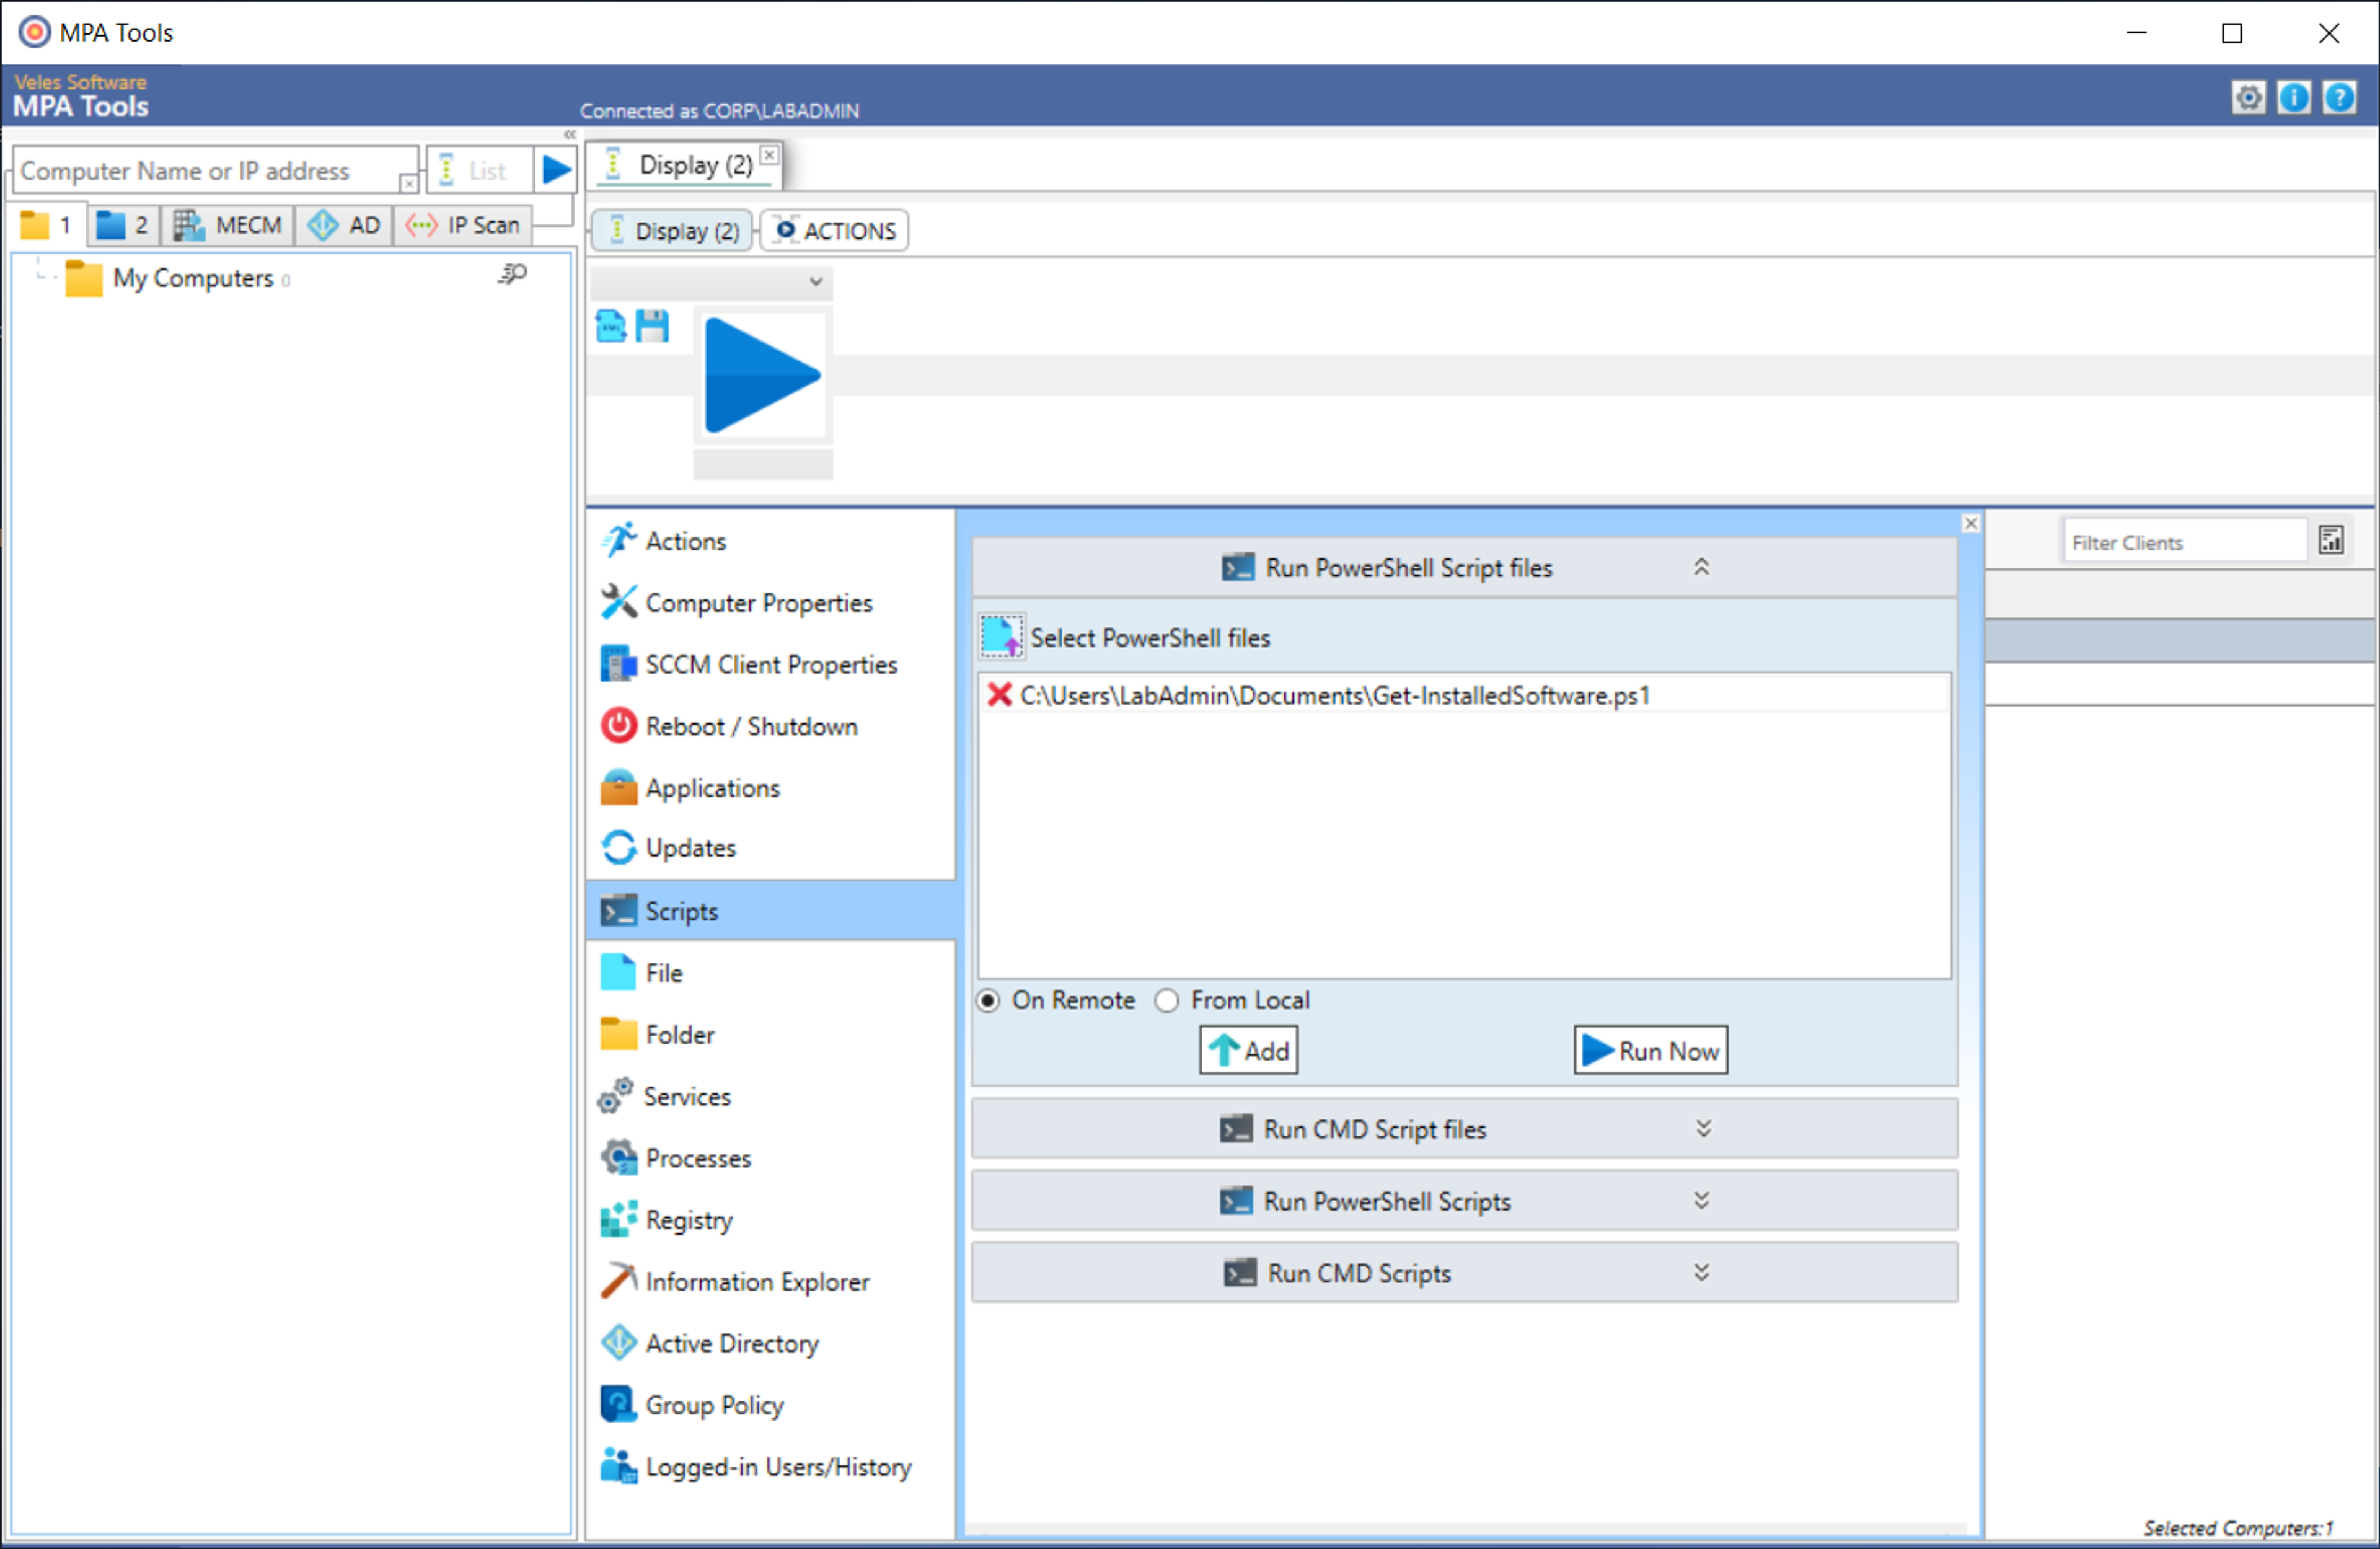Click the export icon beside Filter Clients
This screenshot has width=2380, height=1549.
point(2330,541)
